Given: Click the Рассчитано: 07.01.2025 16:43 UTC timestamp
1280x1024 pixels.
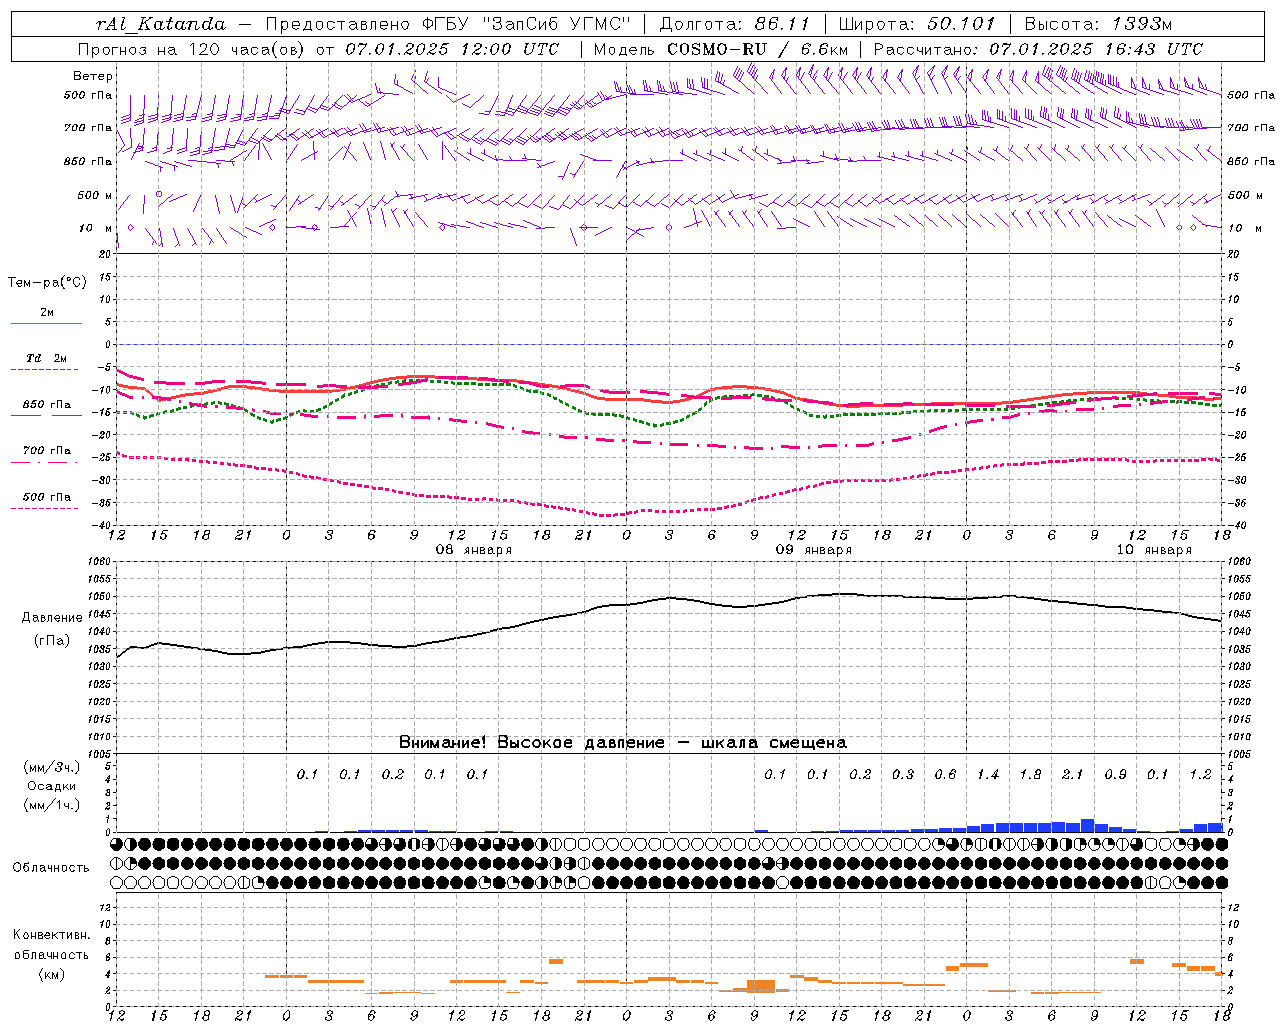Looking at the screenshot, I should pos(1038,49).
